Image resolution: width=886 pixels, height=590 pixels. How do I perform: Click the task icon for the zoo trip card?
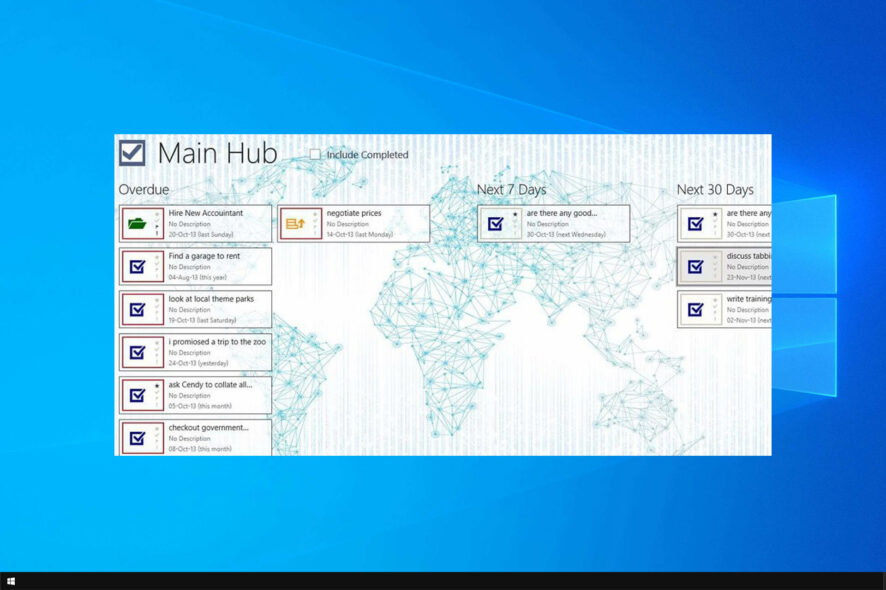point(137,353)
